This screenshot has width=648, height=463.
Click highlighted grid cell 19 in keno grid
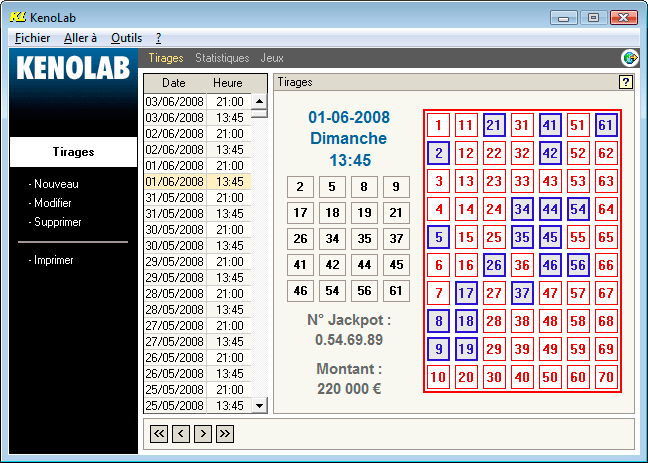tap(466, 349)
